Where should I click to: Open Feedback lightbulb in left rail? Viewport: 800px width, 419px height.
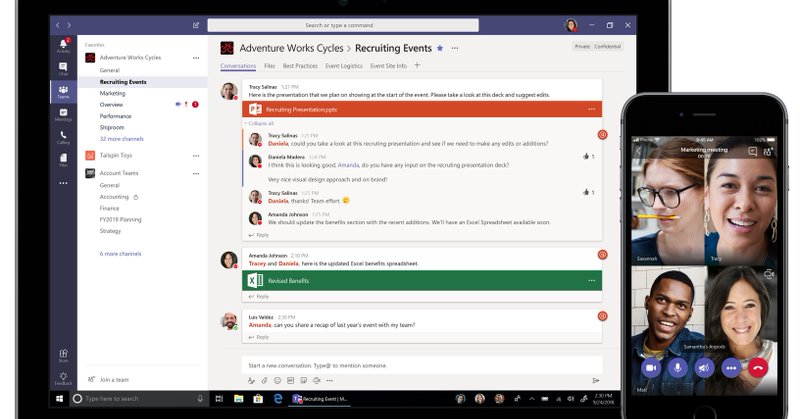tap(63, 378)
